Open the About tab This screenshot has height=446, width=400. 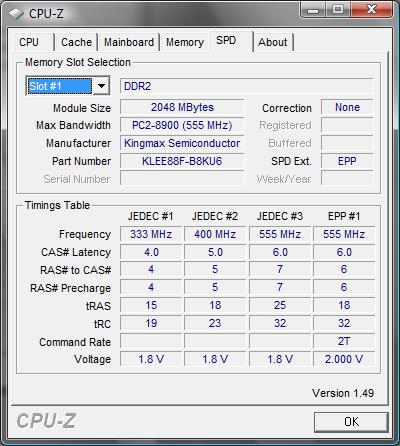(273, 42)
